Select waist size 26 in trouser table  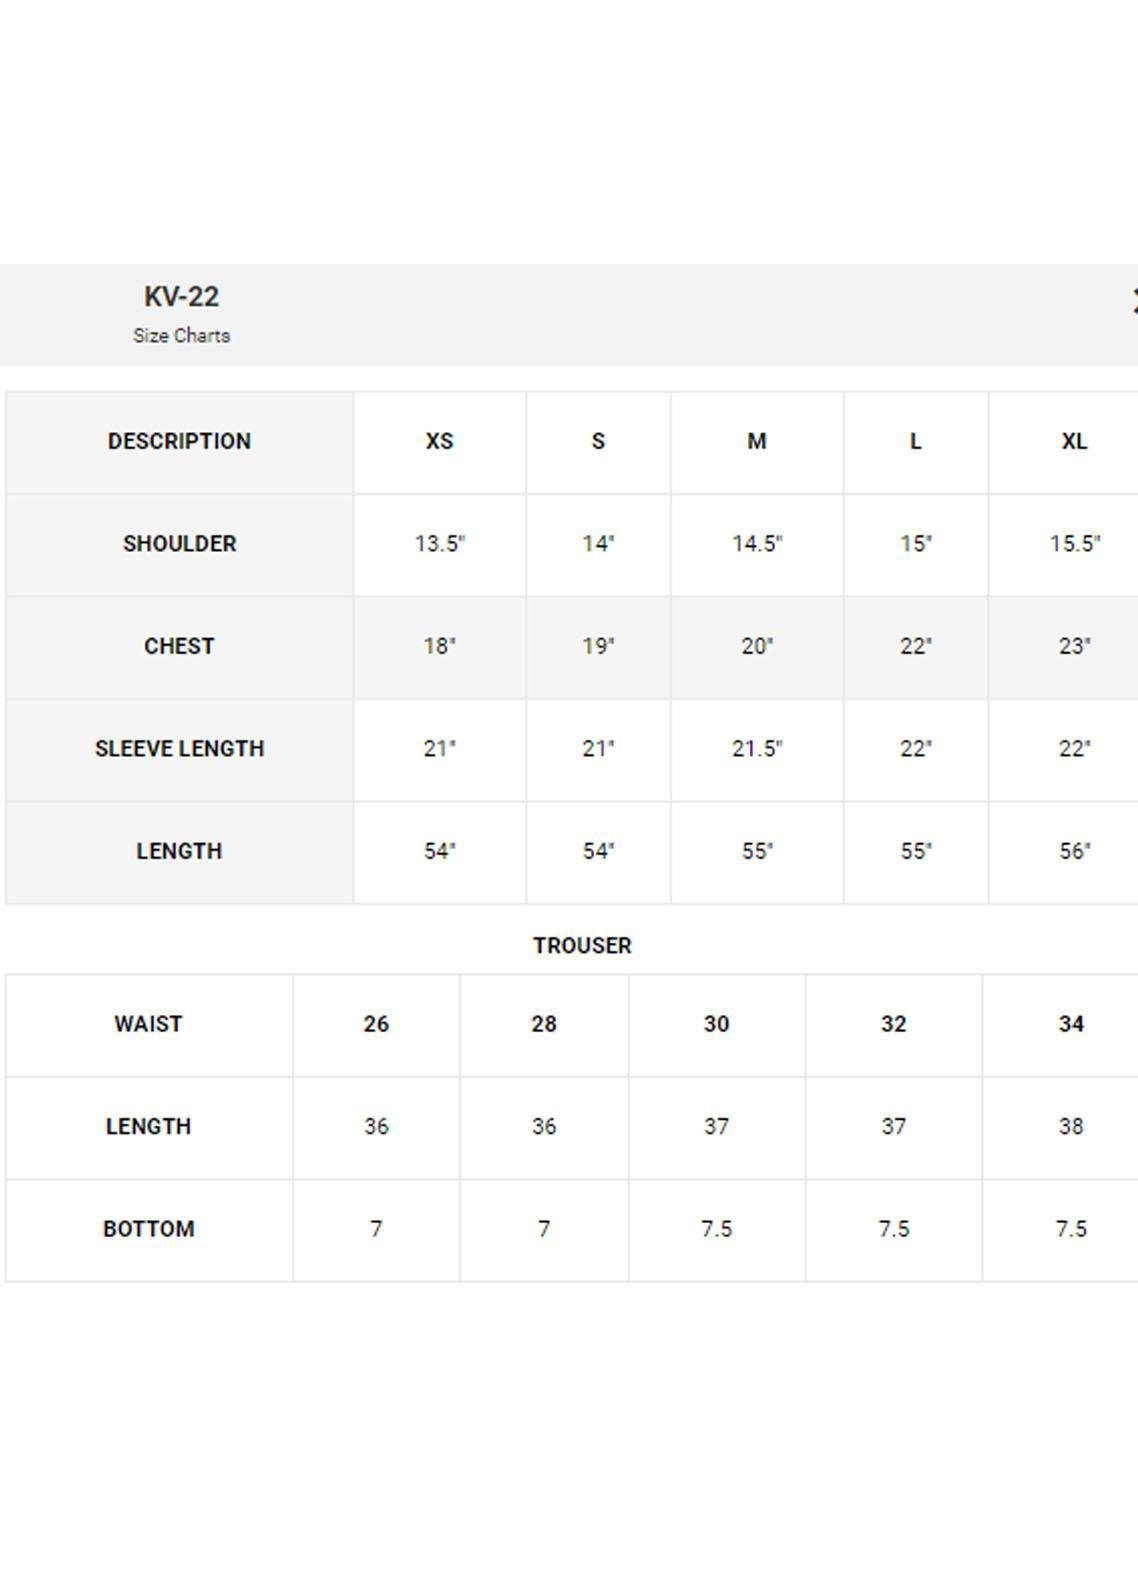pos(376,1024)
